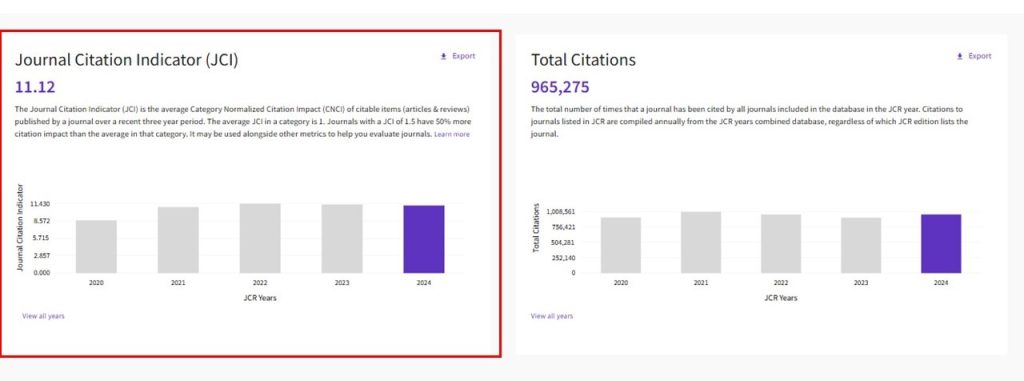The image size is (1024, 381).
Task: Open the Learn more link in JCI description
Action: point(452,134)
